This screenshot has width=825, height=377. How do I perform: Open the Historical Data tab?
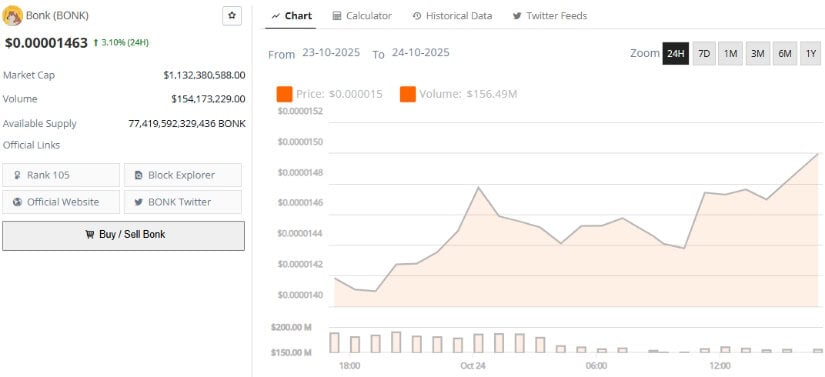pyautogui.click(x=452, y=16)
